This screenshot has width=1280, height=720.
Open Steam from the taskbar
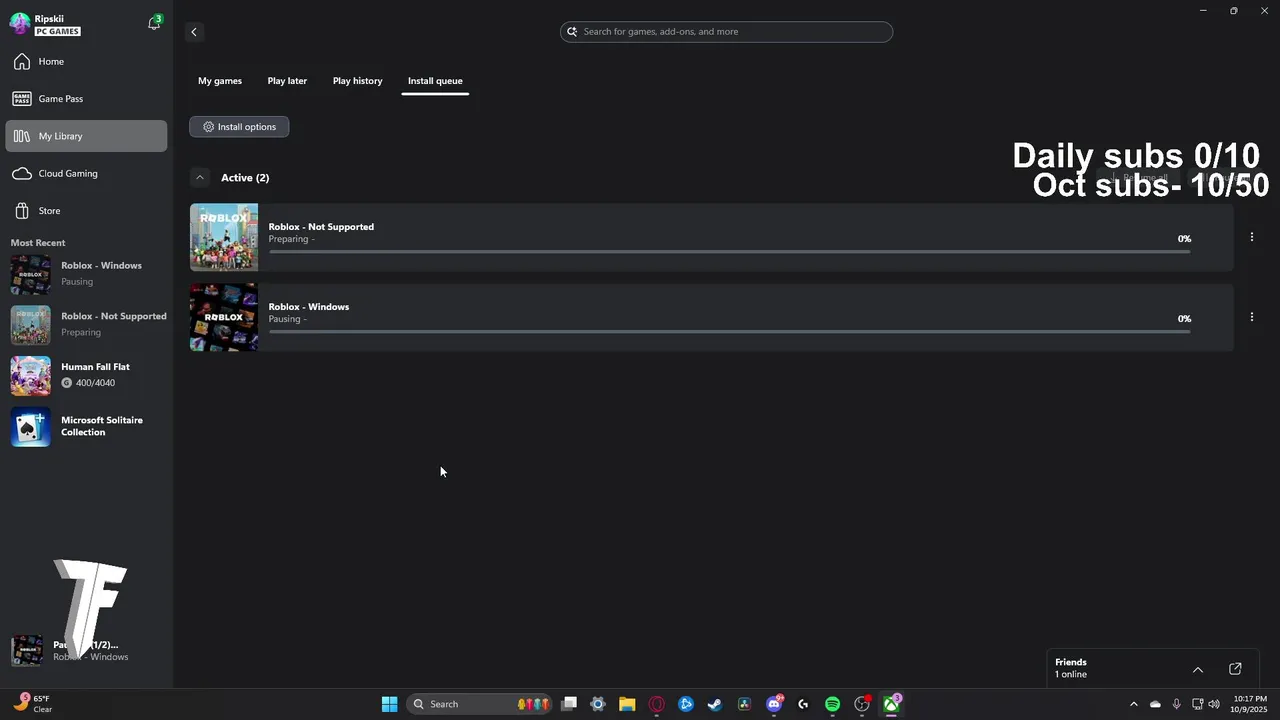click(715, 704)
